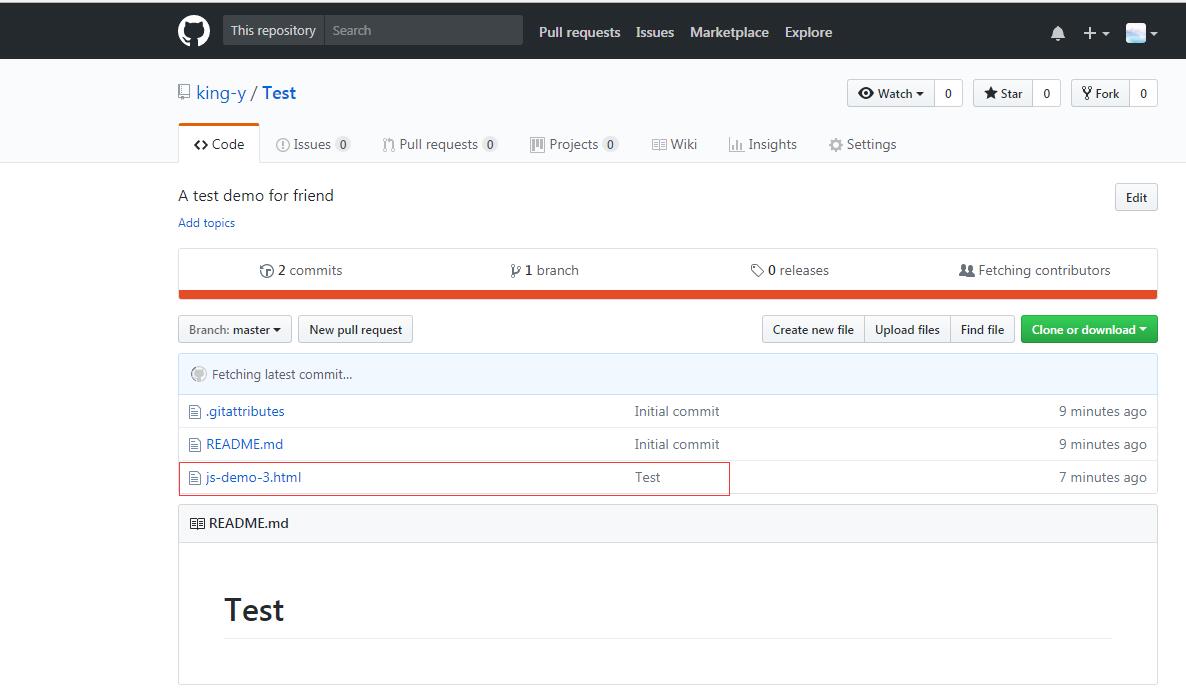The height and width of the screenshot is (700, 1186).
Task: Click the commits history icon
Action: [266, 271]
